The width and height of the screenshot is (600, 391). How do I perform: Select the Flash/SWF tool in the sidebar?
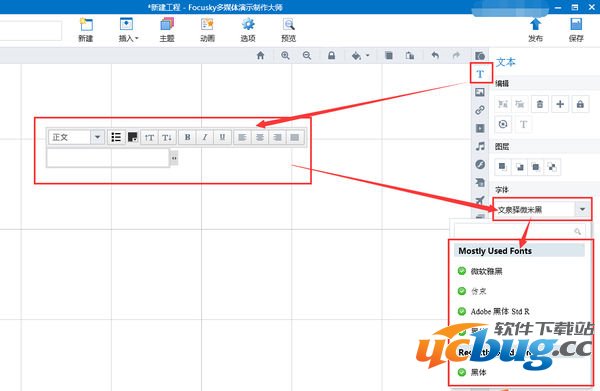[480, 164]
